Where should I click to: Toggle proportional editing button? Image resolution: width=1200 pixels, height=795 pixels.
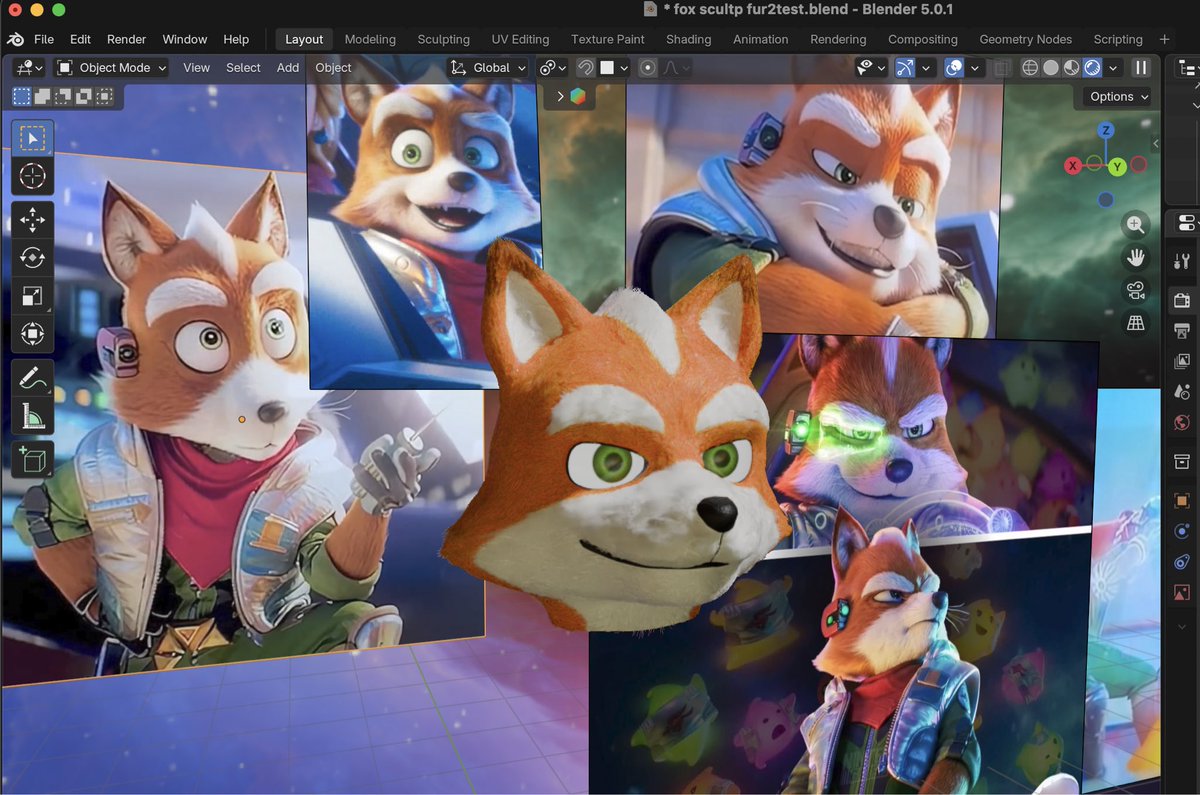click(649, 68)
